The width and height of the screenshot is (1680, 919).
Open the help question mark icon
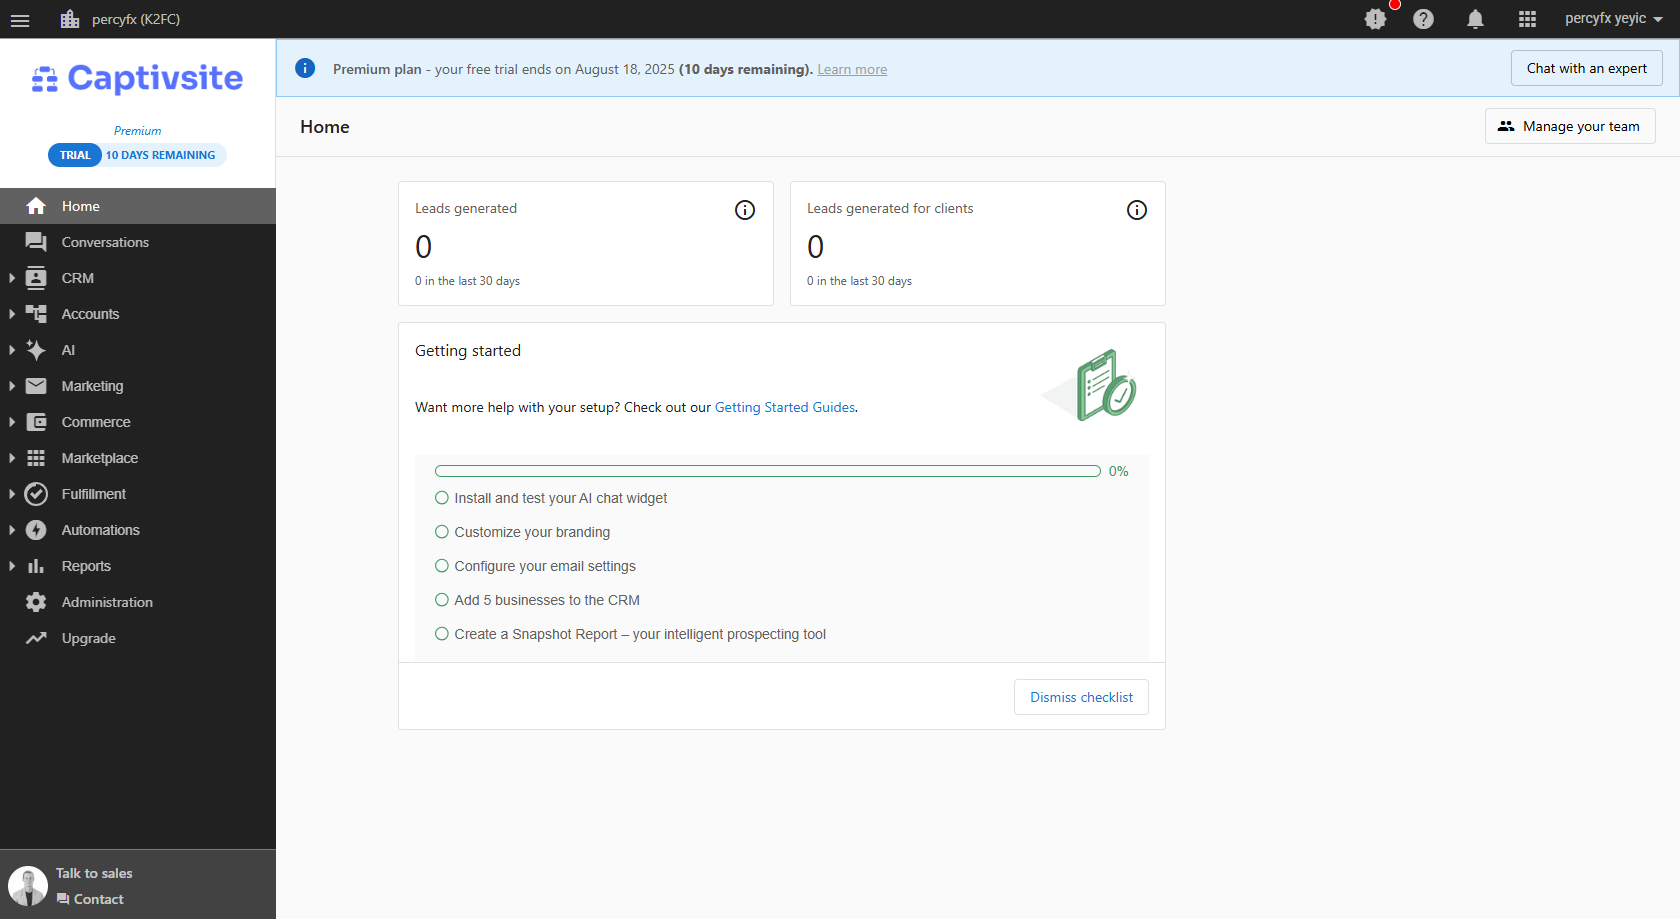pos(1424,19)
